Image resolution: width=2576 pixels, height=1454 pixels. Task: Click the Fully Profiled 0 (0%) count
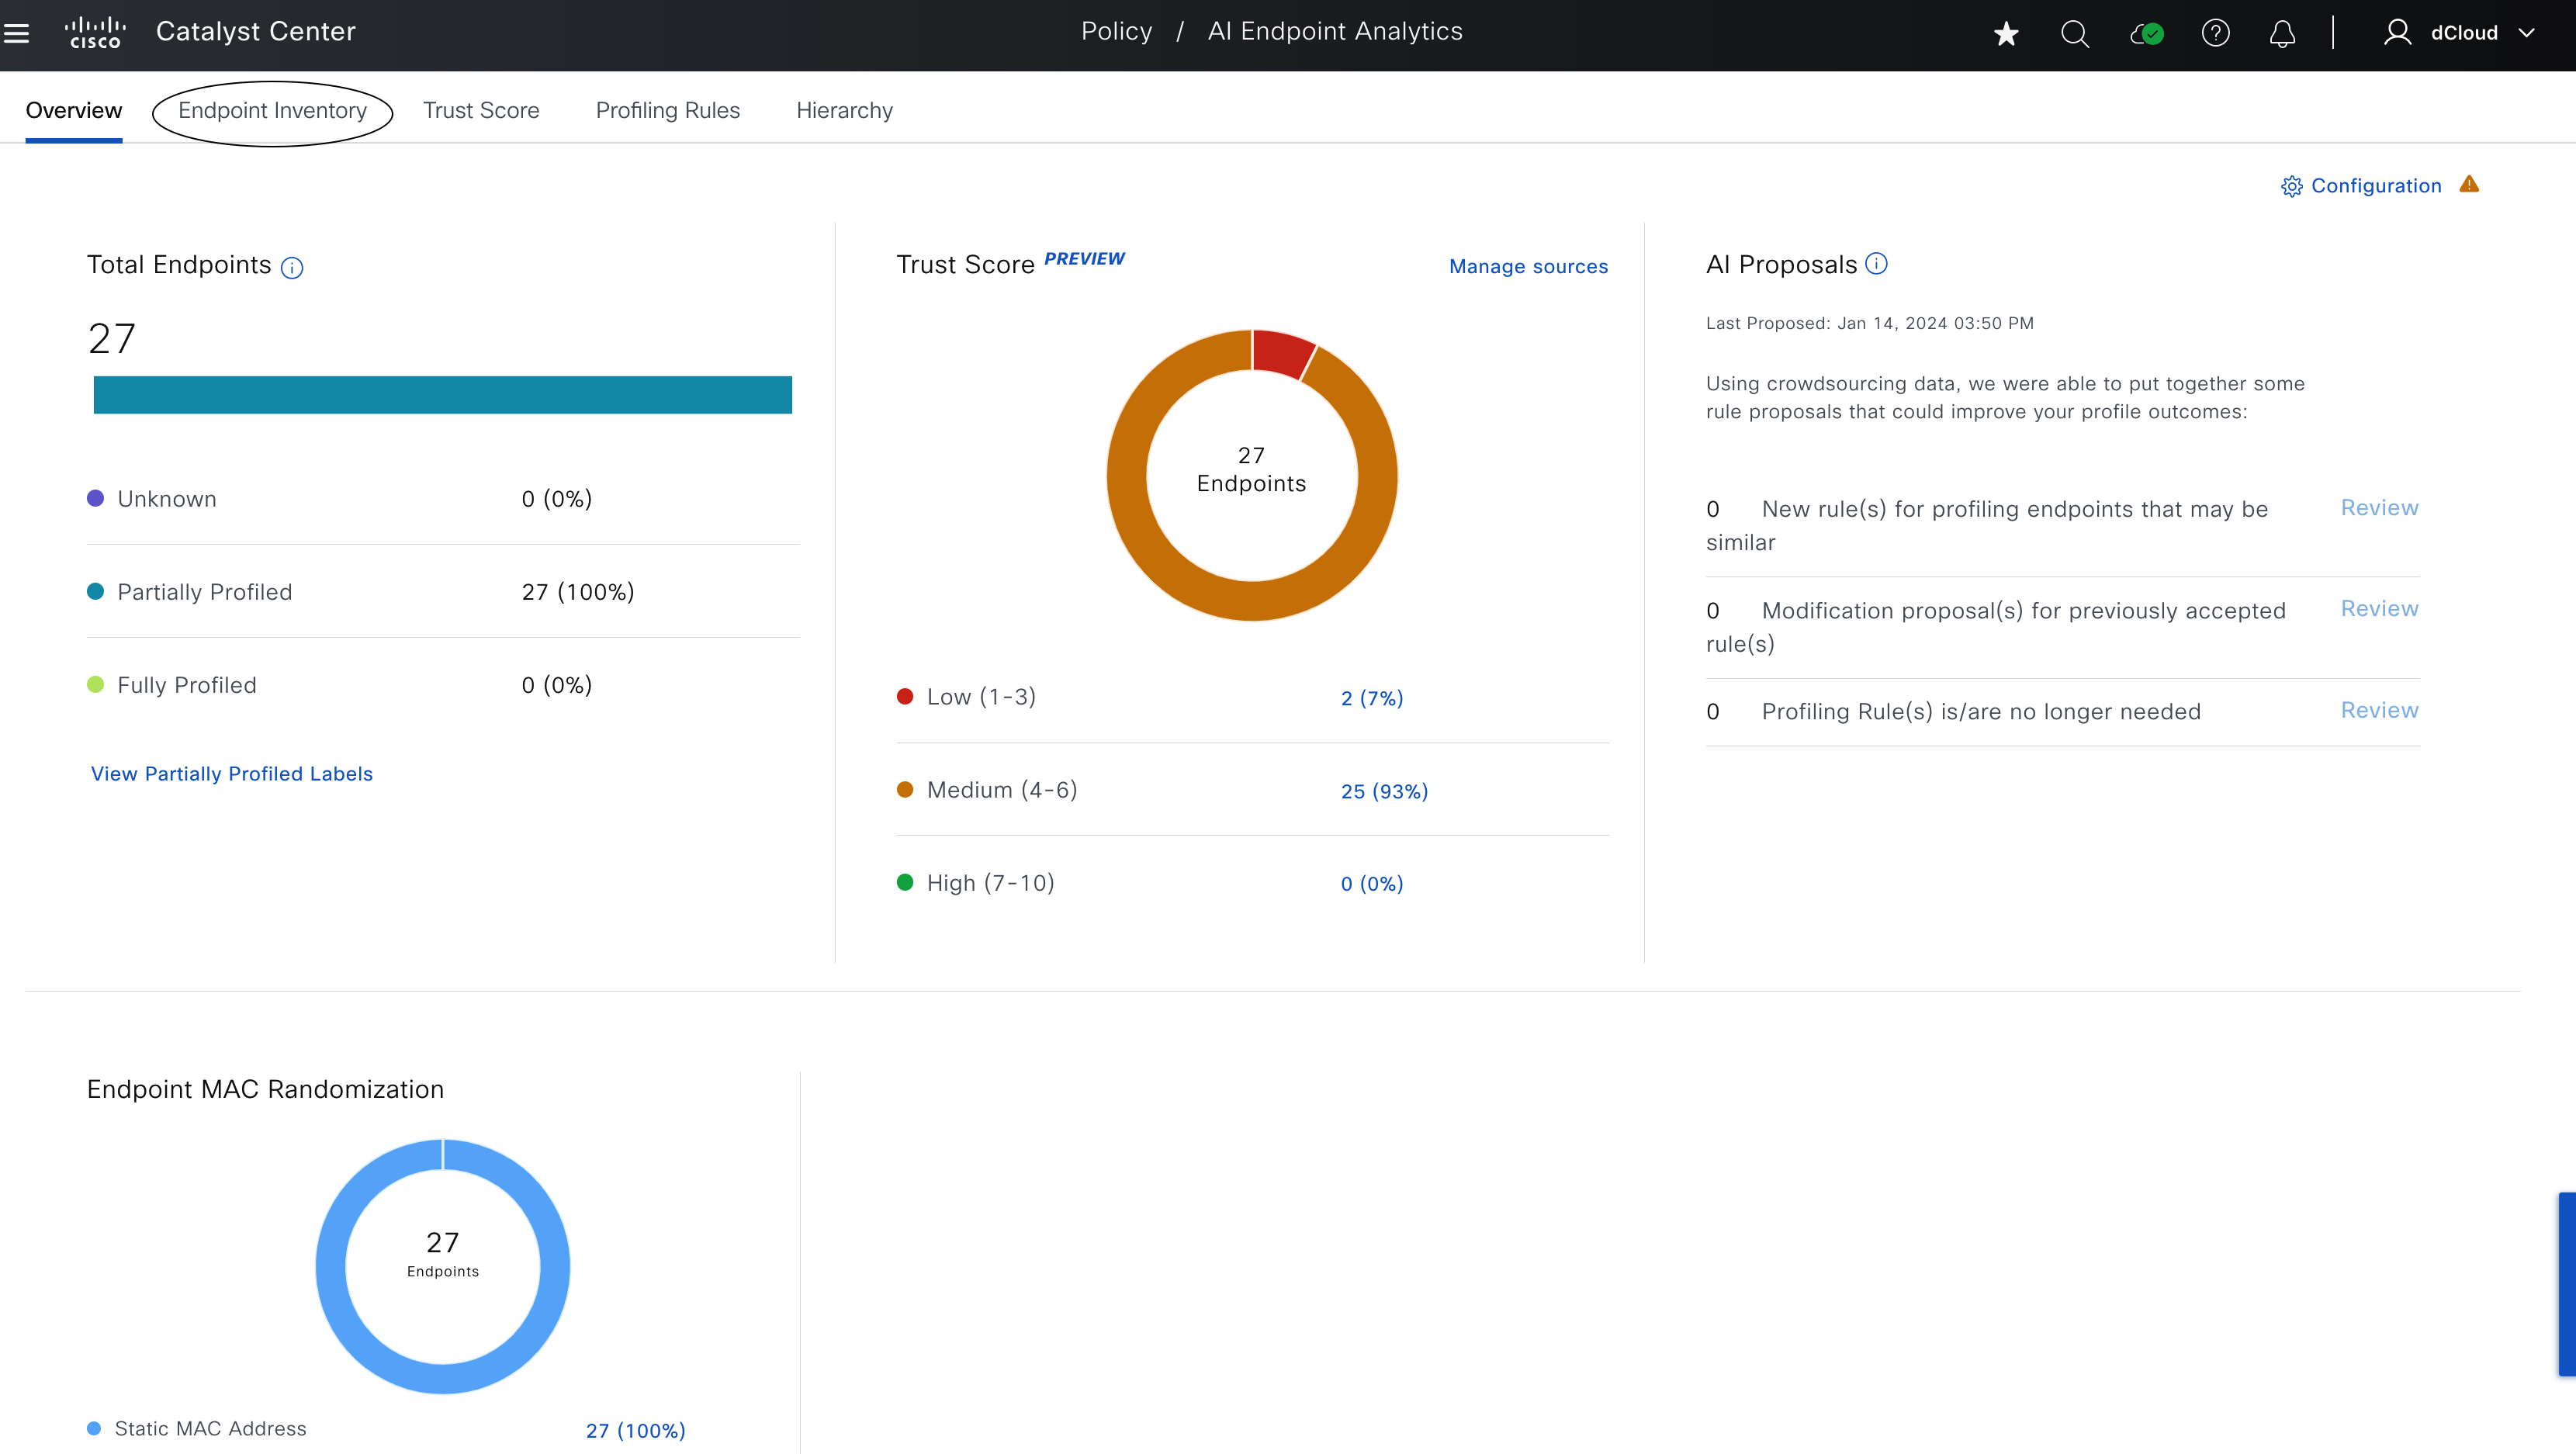(x=557, y=685)
